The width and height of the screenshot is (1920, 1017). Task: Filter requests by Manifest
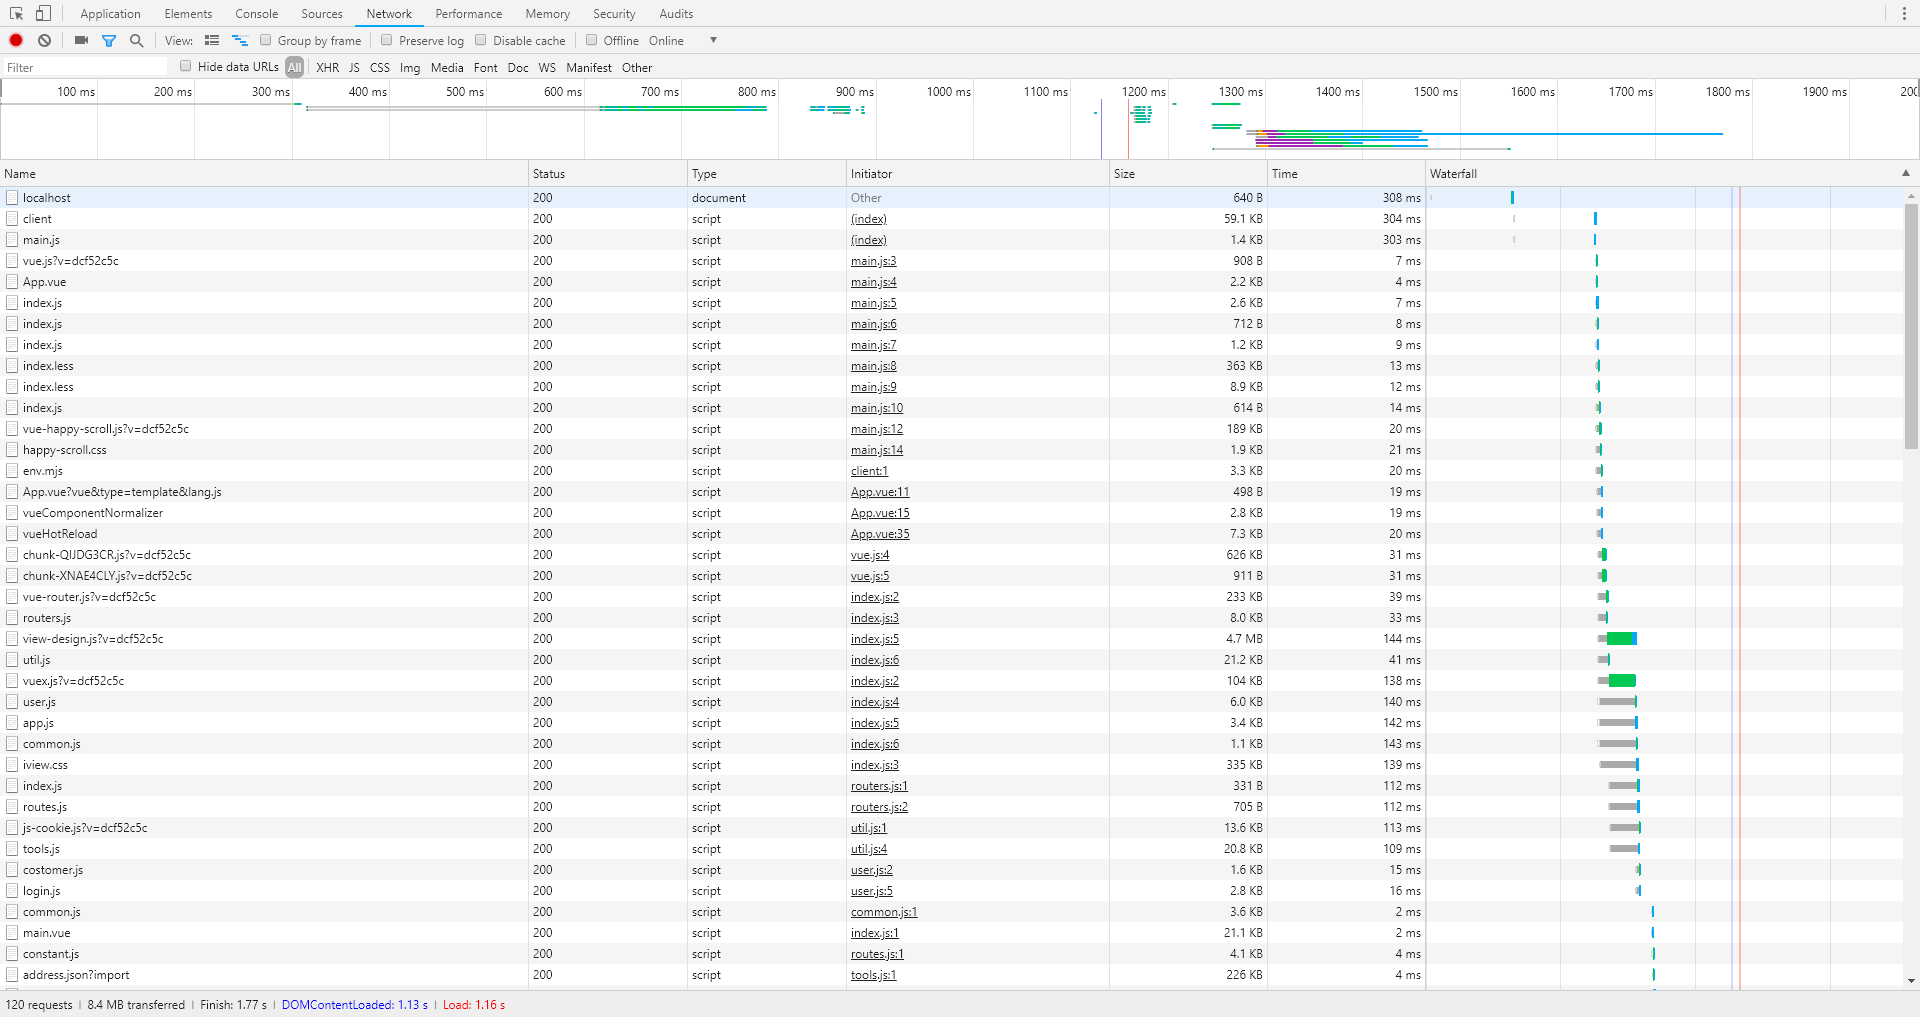589,68
